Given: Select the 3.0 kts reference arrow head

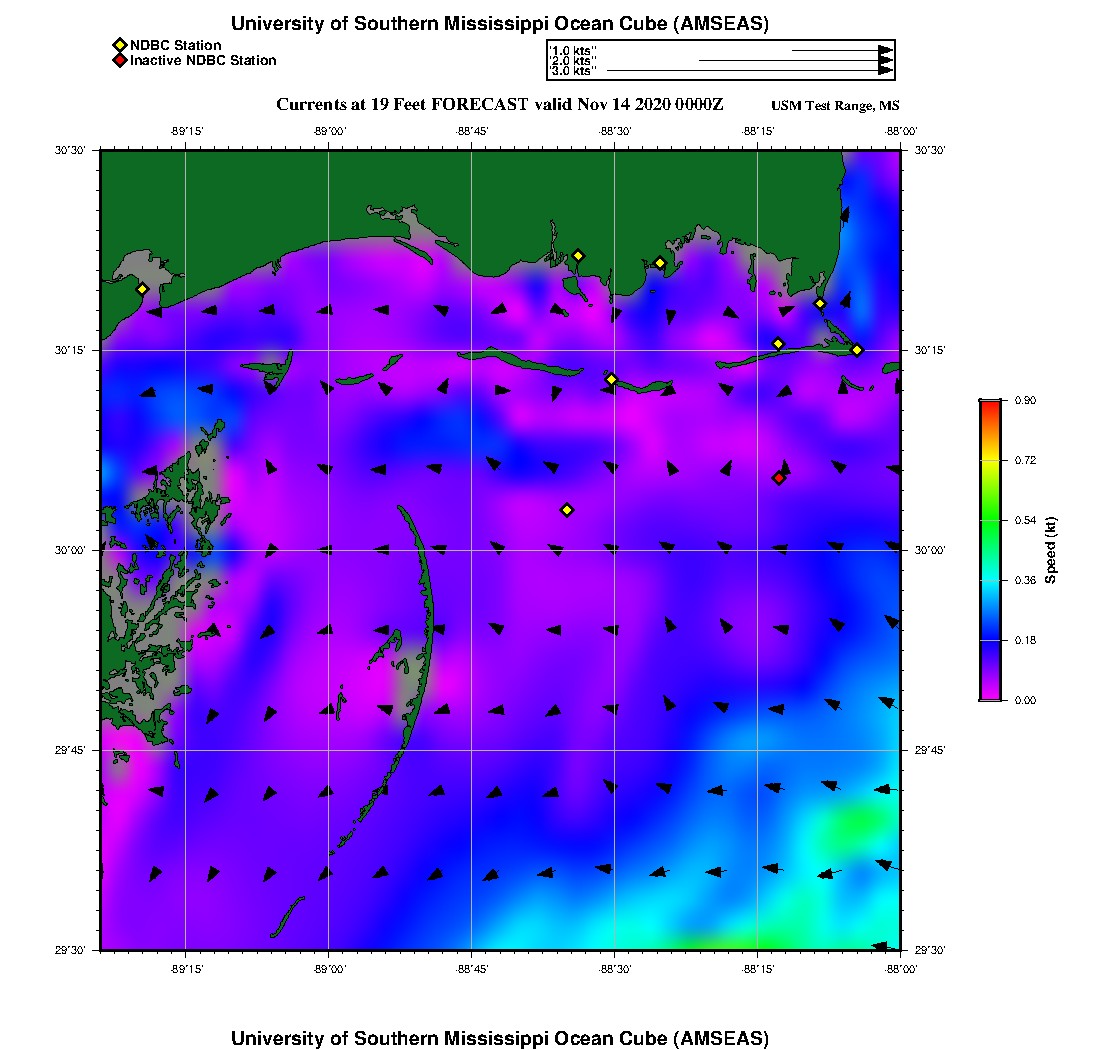Looking at the screenshot, I should (885, 71).
